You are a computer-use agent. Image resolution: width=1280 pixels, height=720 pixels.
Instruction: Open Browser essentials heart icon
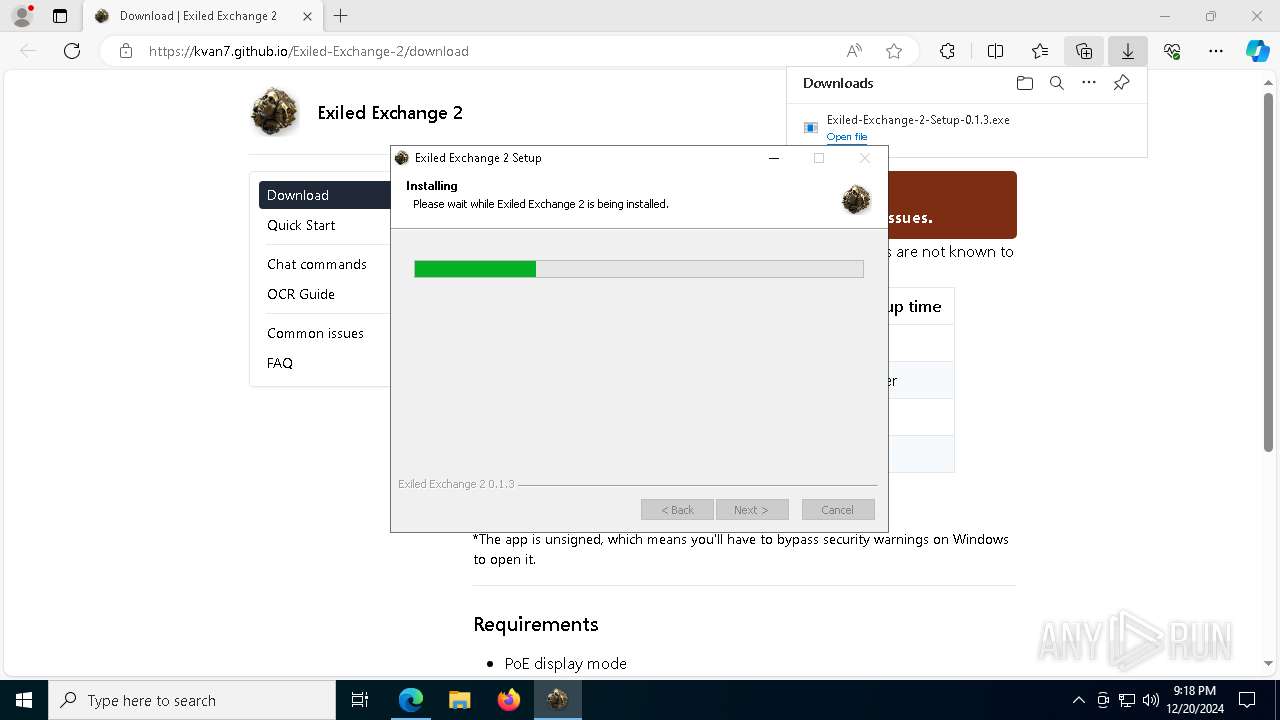(x=1172, y=51)
